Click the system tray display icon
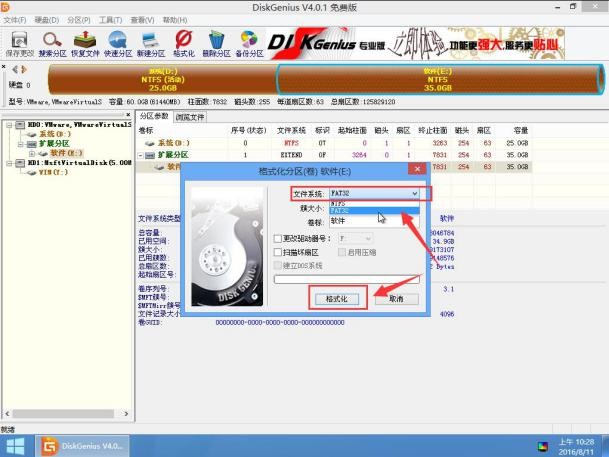Image resolution: width=609 pixels, height=457 pixels. coord(543,447)
